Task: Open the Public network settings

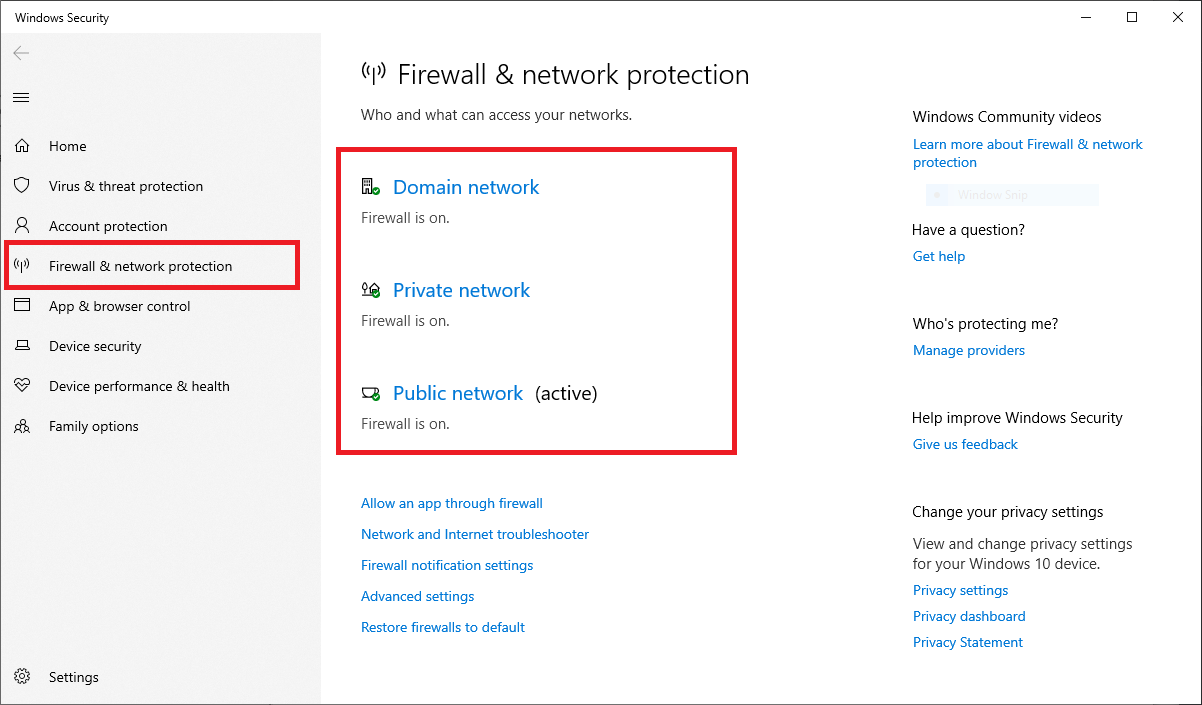Action: pyautogui.click(x=458, y=393)
